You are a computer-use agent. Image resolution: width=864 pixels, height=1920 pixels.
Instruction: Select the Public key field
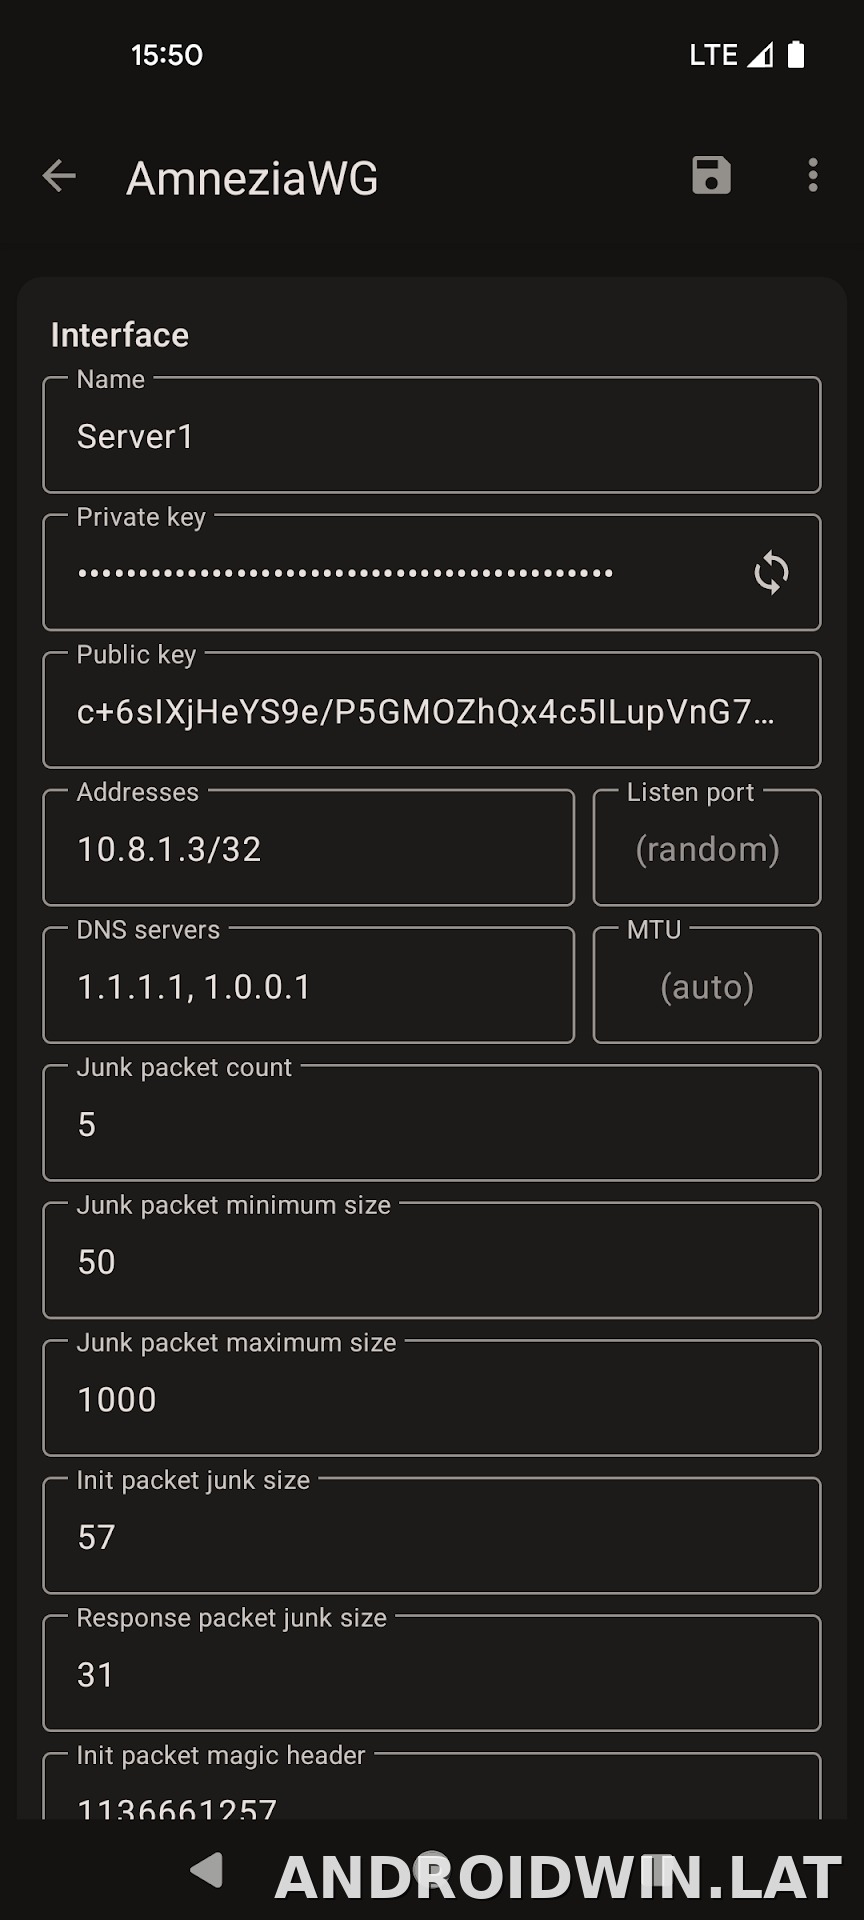tap(432, 710)
